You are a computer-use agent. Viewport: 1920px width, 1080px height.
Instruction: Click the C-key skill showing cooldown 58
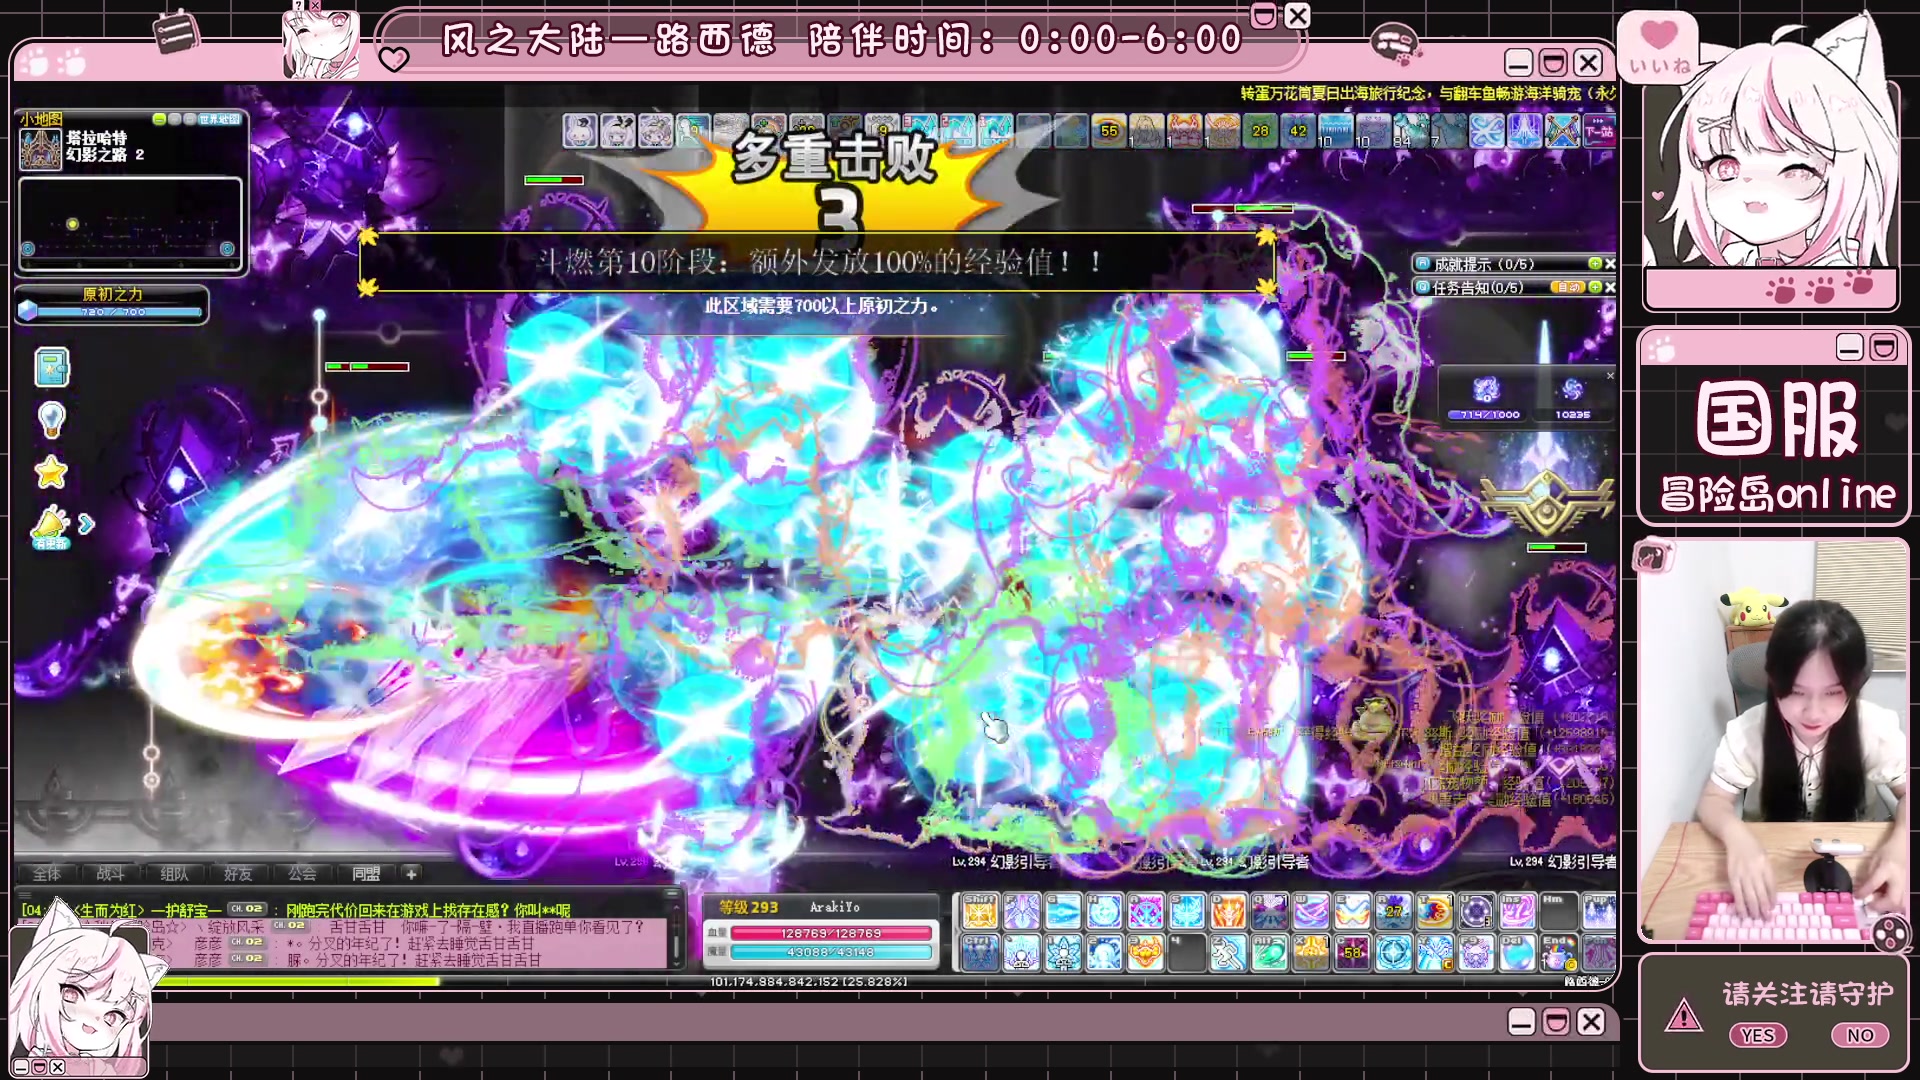coord(1352,953)
